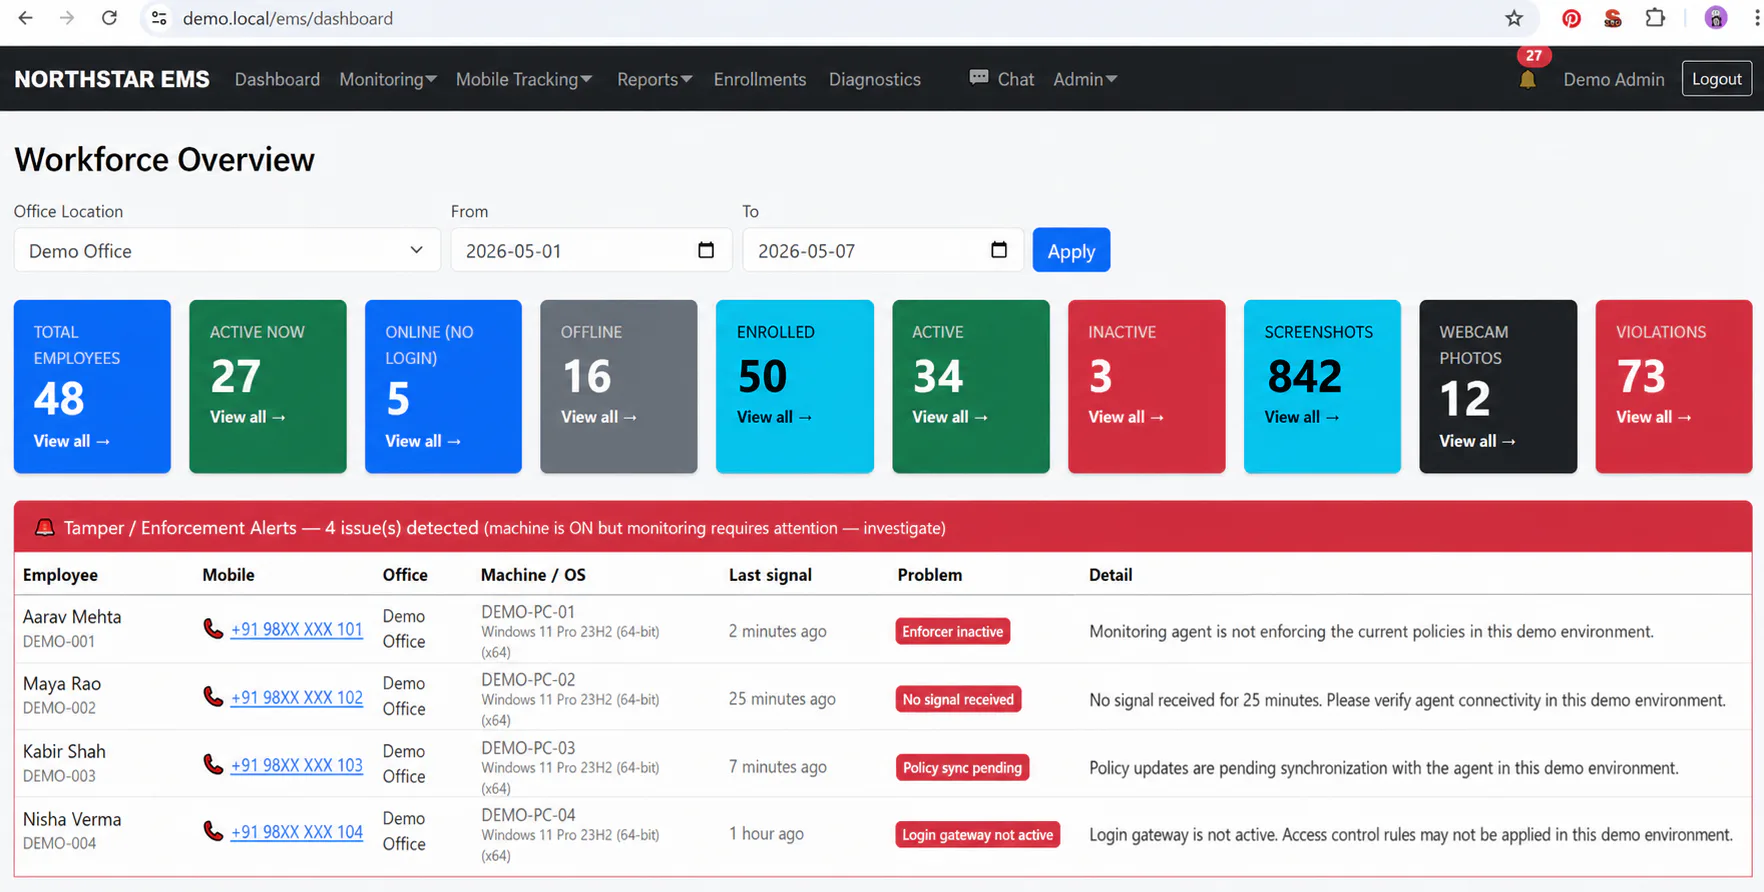Screen dimensions: 1764x892
Task: Expand the Monitoring dropdown menu
Action: tap(388, 79)
